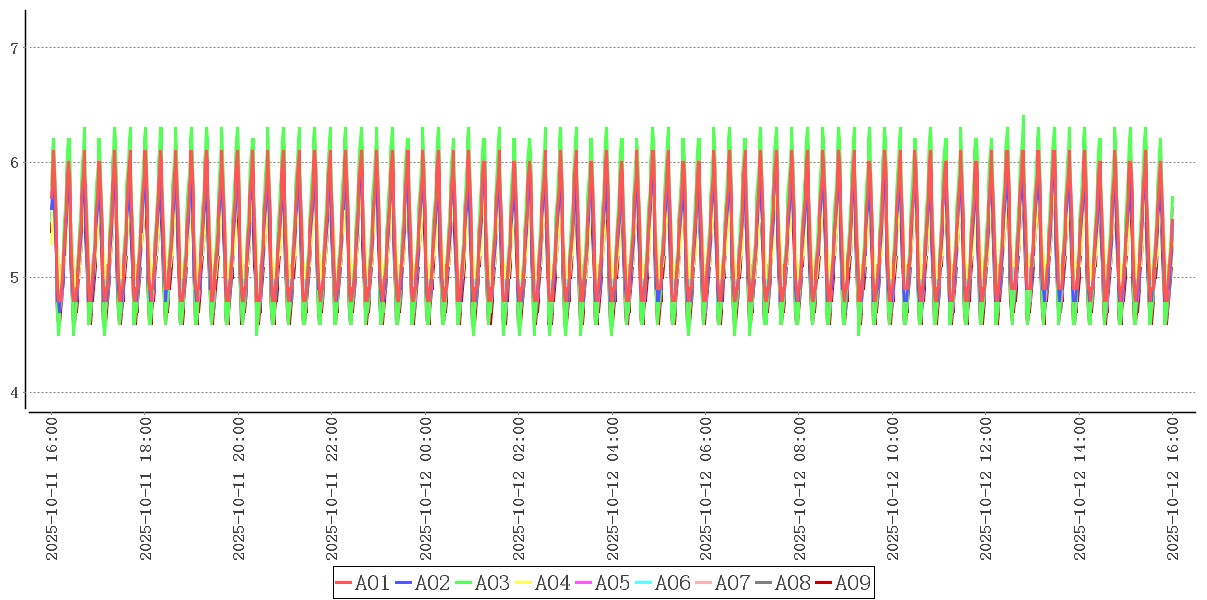Click the magenta A05 legend line marker
1207x600 pixels.
[x=585, y=583]
